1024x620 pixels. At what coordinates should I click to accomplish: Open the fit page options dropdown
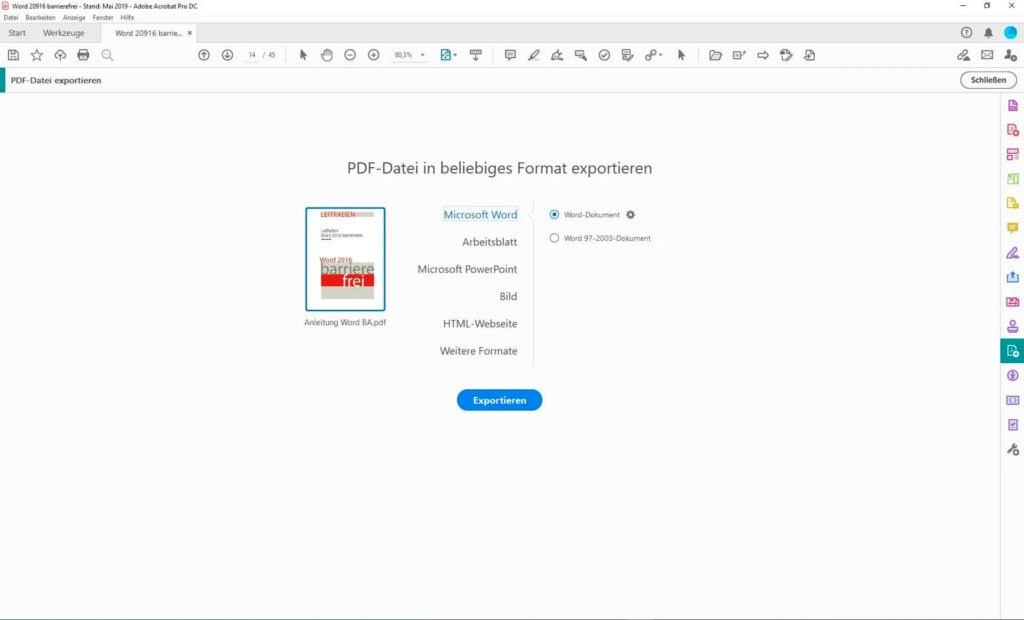pyautogui.click(x=449, y=56)
